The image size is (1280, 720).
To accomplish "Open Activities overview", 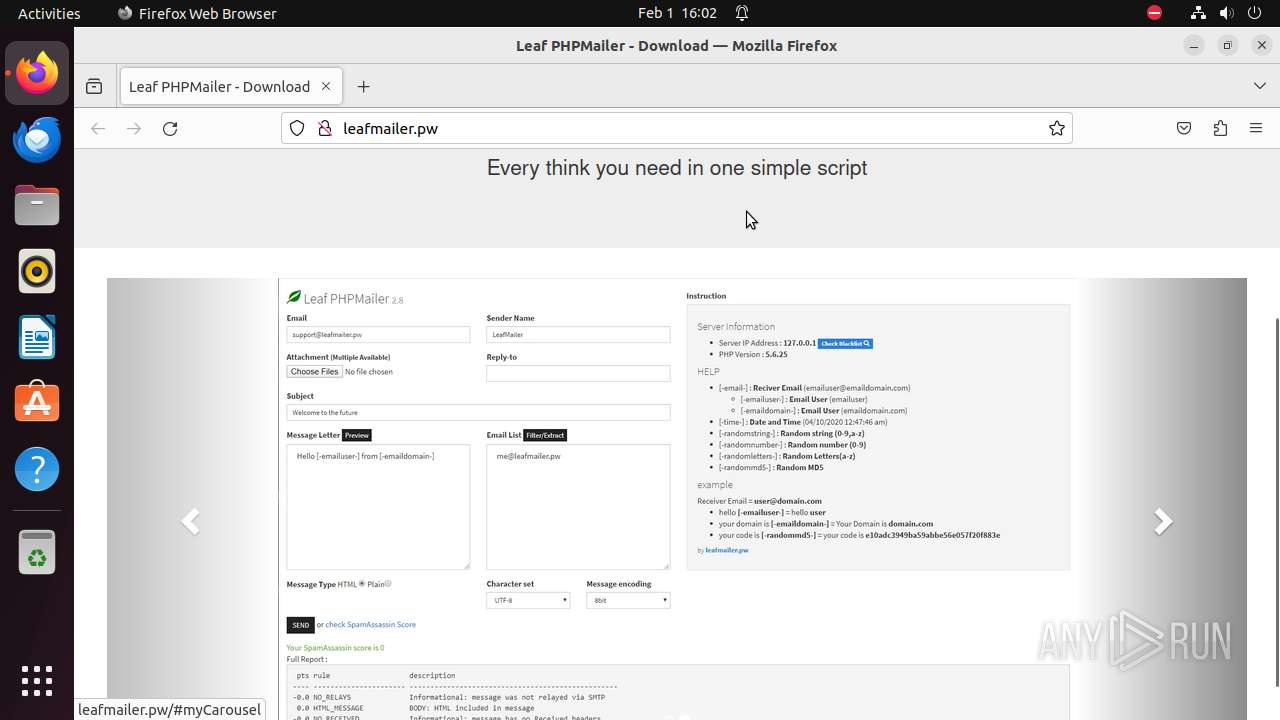I will point(49,13).
